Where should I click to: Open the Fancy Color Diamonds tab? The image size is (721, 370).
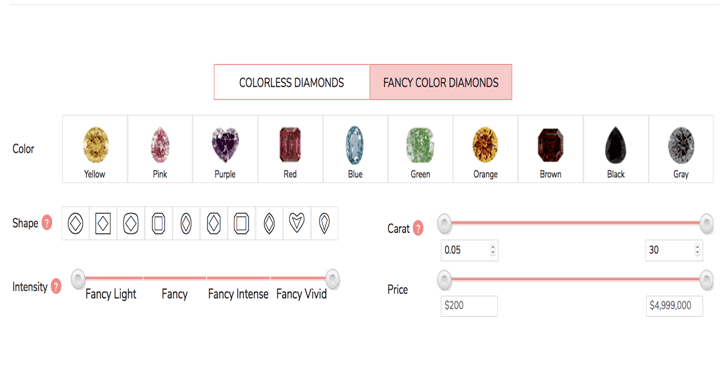[441, 82]
